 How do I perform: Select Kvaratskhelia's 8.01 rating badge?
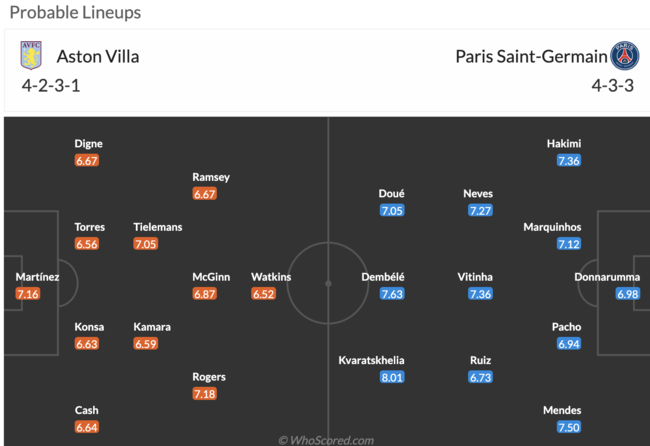pos(392,377)
